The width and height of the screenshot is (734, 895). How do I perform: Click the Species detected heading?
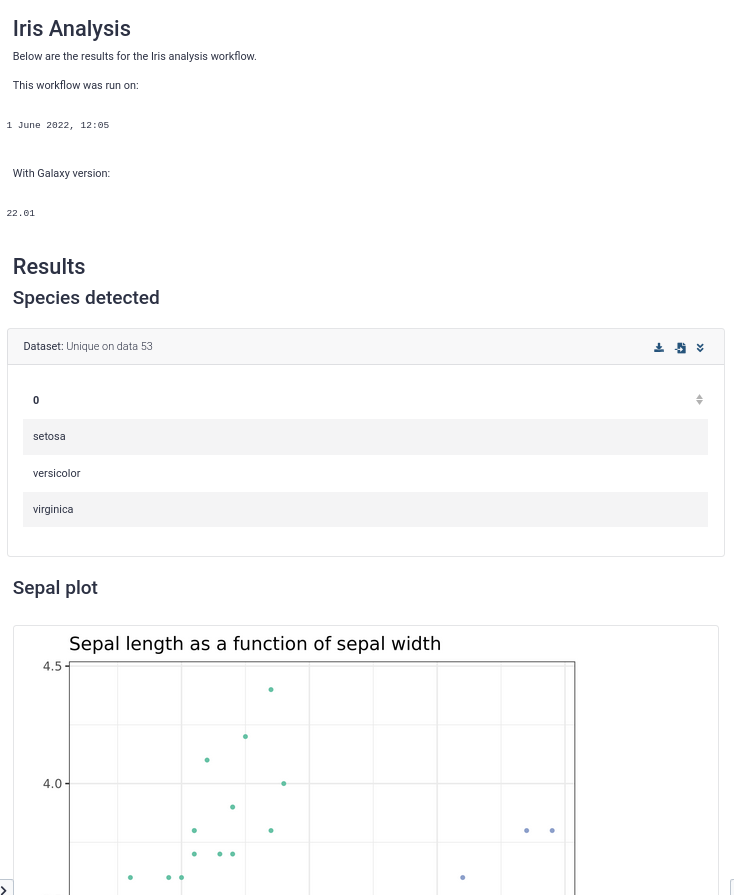(x=86, y=297)
